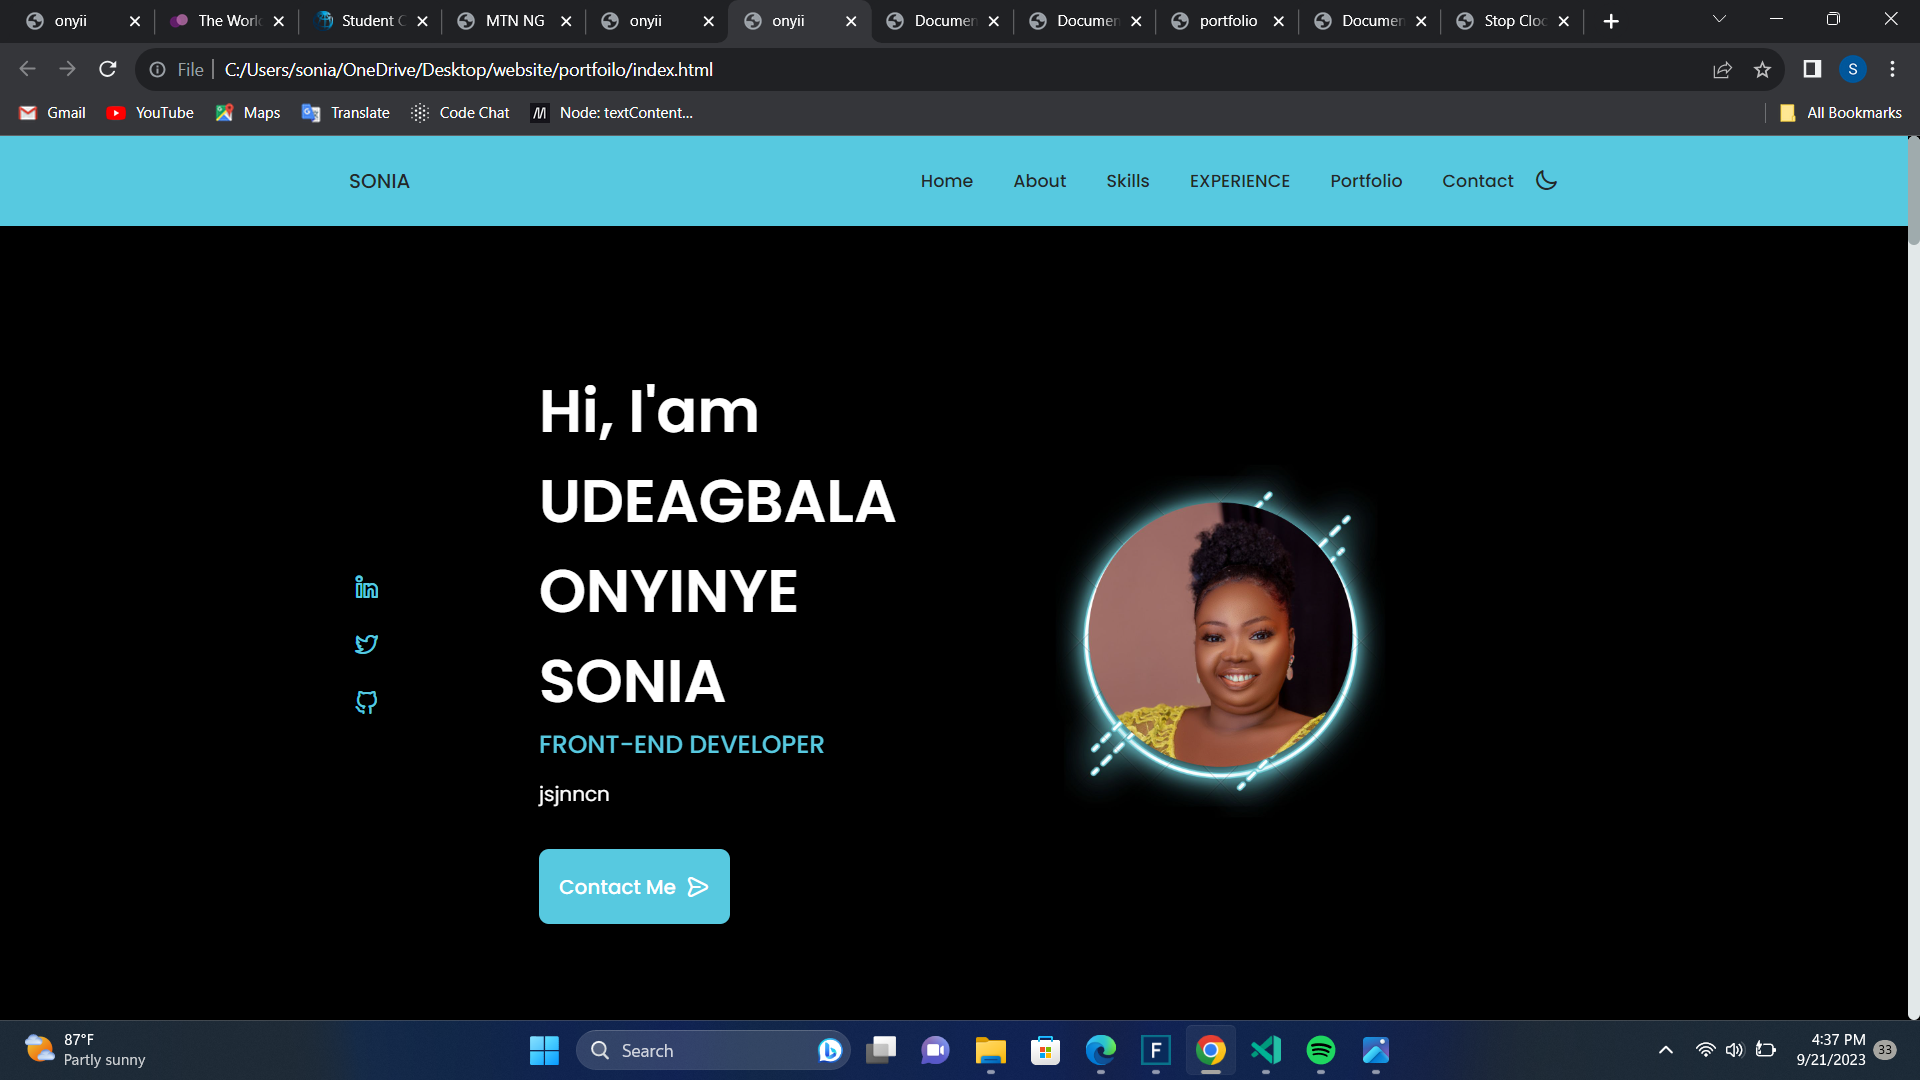
Task: Click the share page icon
Action: coord(1722,70)
